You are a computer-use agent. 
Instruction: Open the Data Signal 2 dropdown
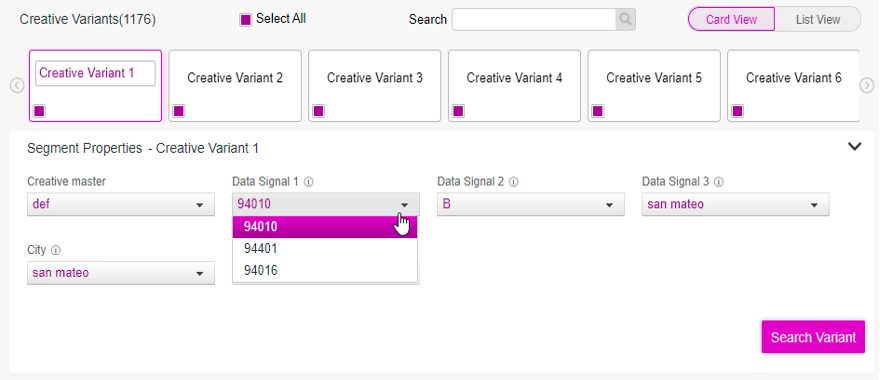pyautogui.click(x=530, y=204)
